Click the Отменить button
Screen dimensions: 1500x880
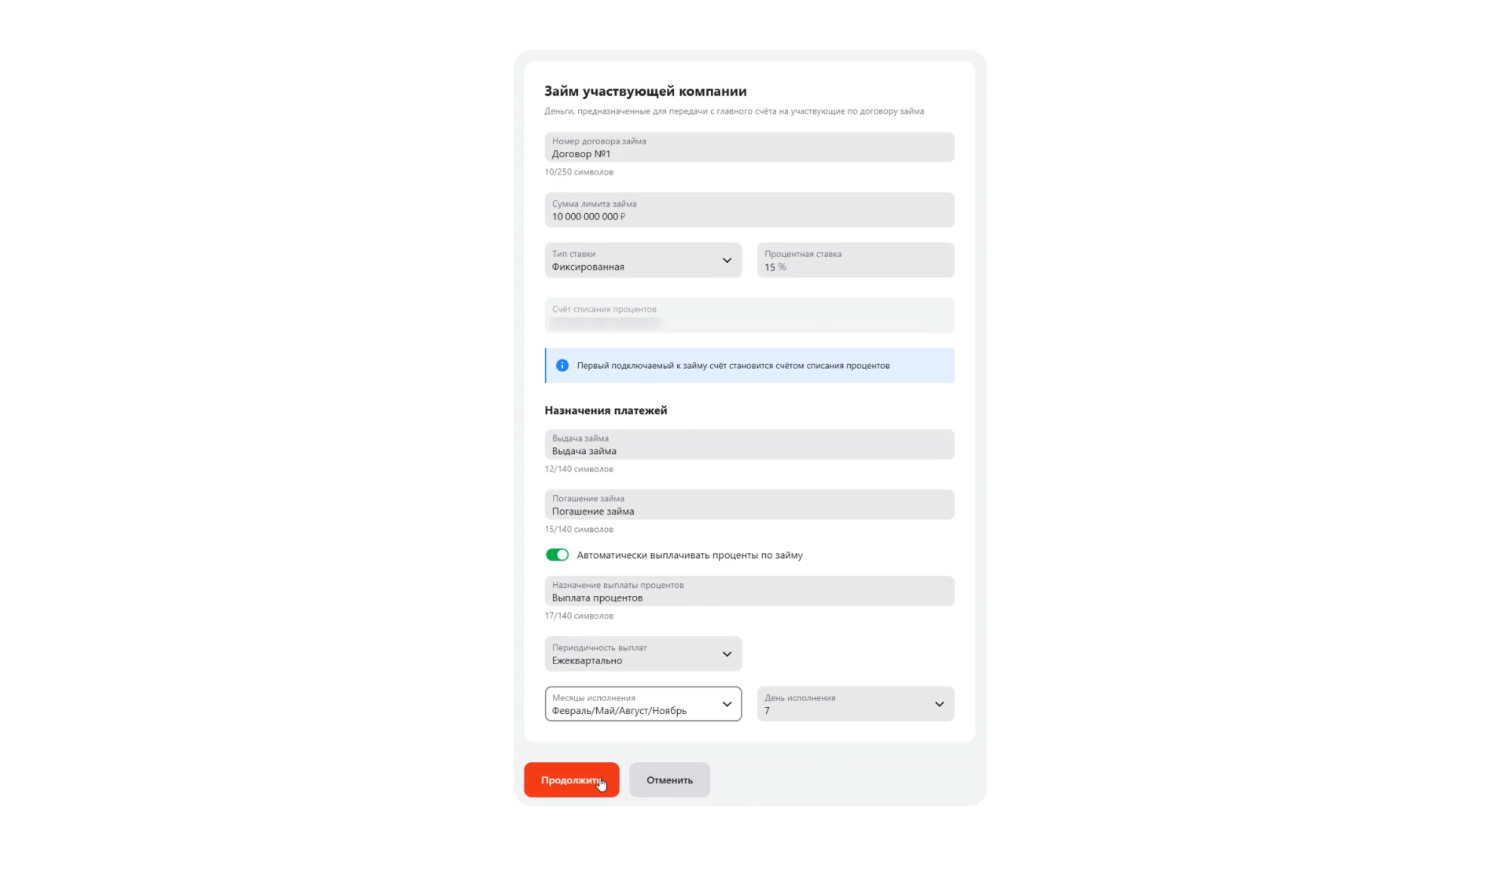669,780
